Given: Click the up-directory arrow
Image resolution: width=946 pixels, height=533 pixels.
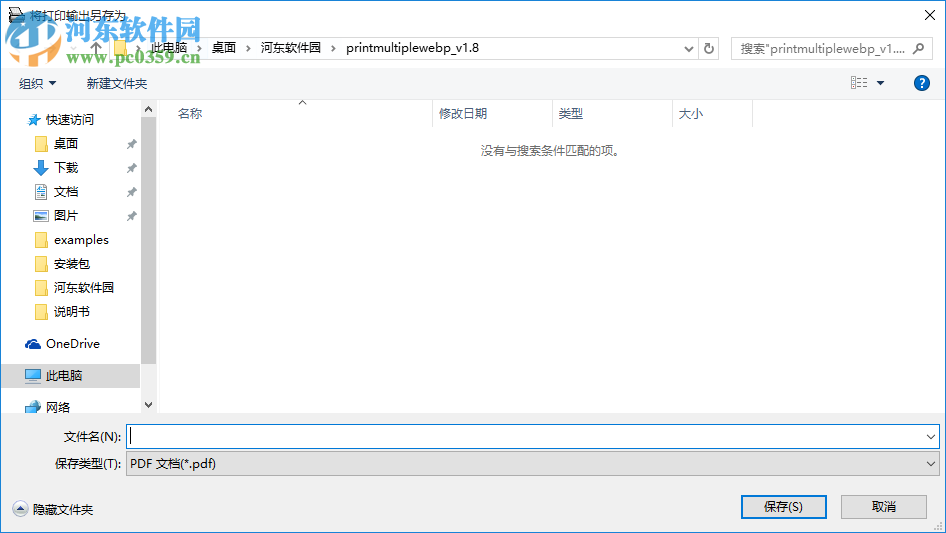Looking at the screenshot, I should 96,48.
